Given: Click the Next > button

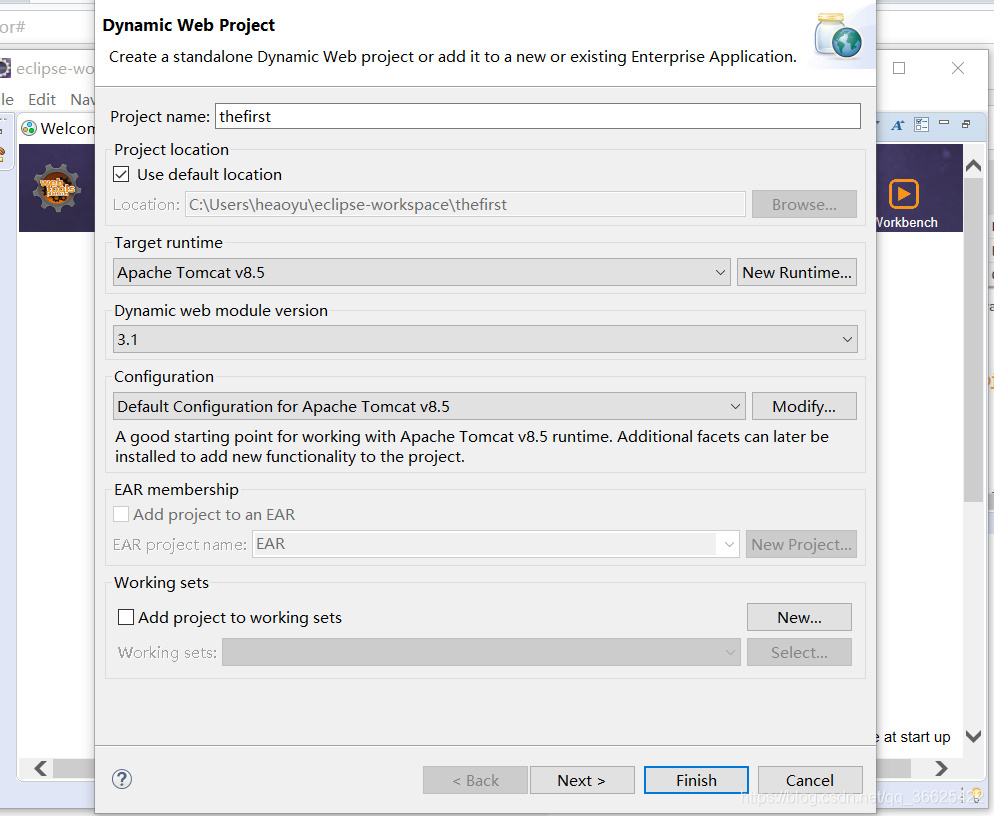Looking at the screenshot, I should (582, 780).
